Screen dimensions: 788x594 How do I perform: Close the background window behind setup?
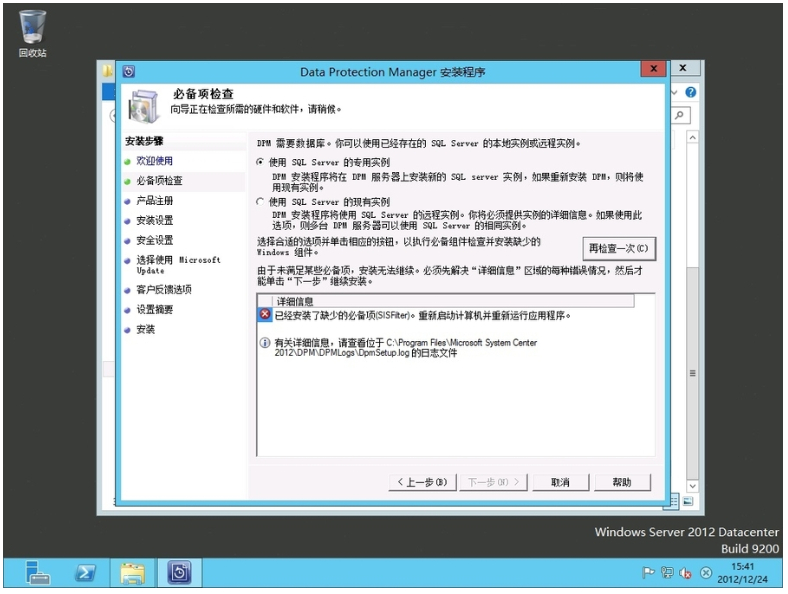(x=682, y=67)
